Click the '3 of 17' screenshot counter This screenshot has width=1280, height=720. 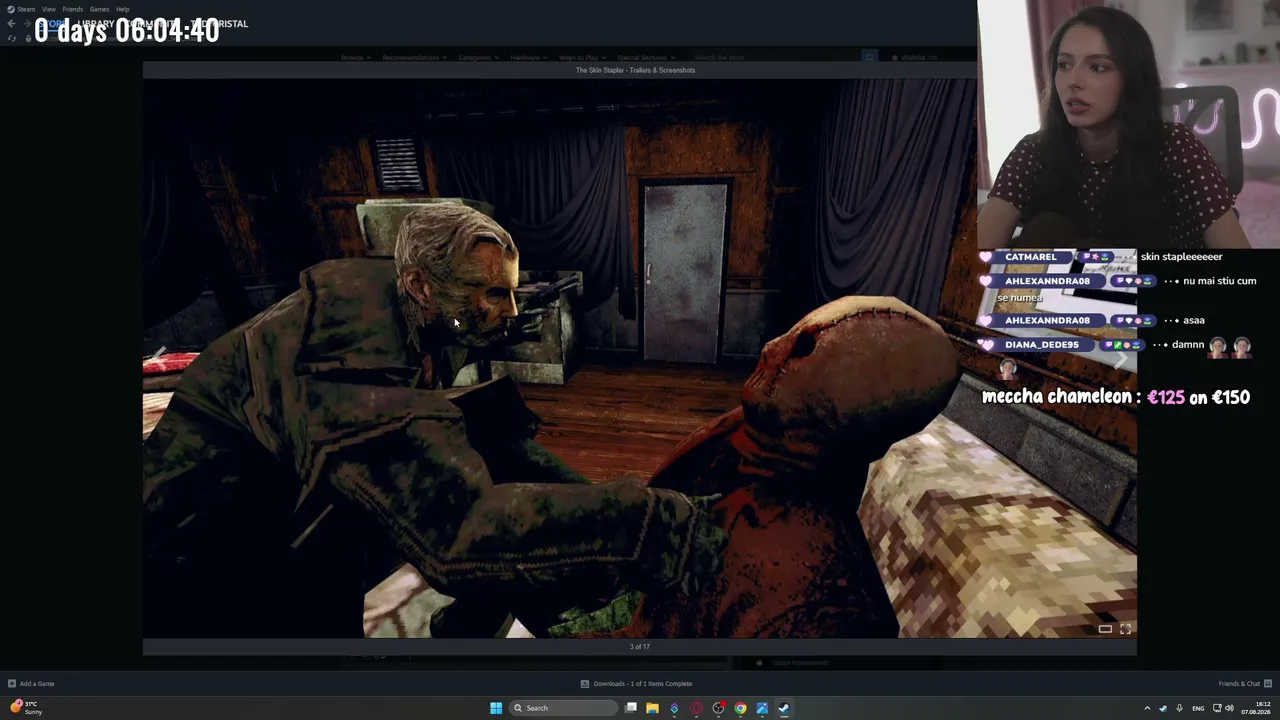640,647
